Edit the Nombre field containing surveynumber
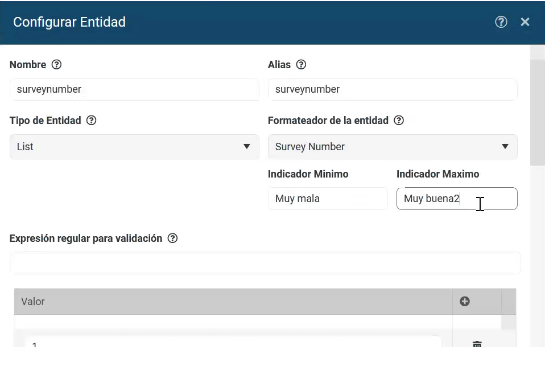The width and height of the screenshot is (547, 373). (x=135, y=90)
